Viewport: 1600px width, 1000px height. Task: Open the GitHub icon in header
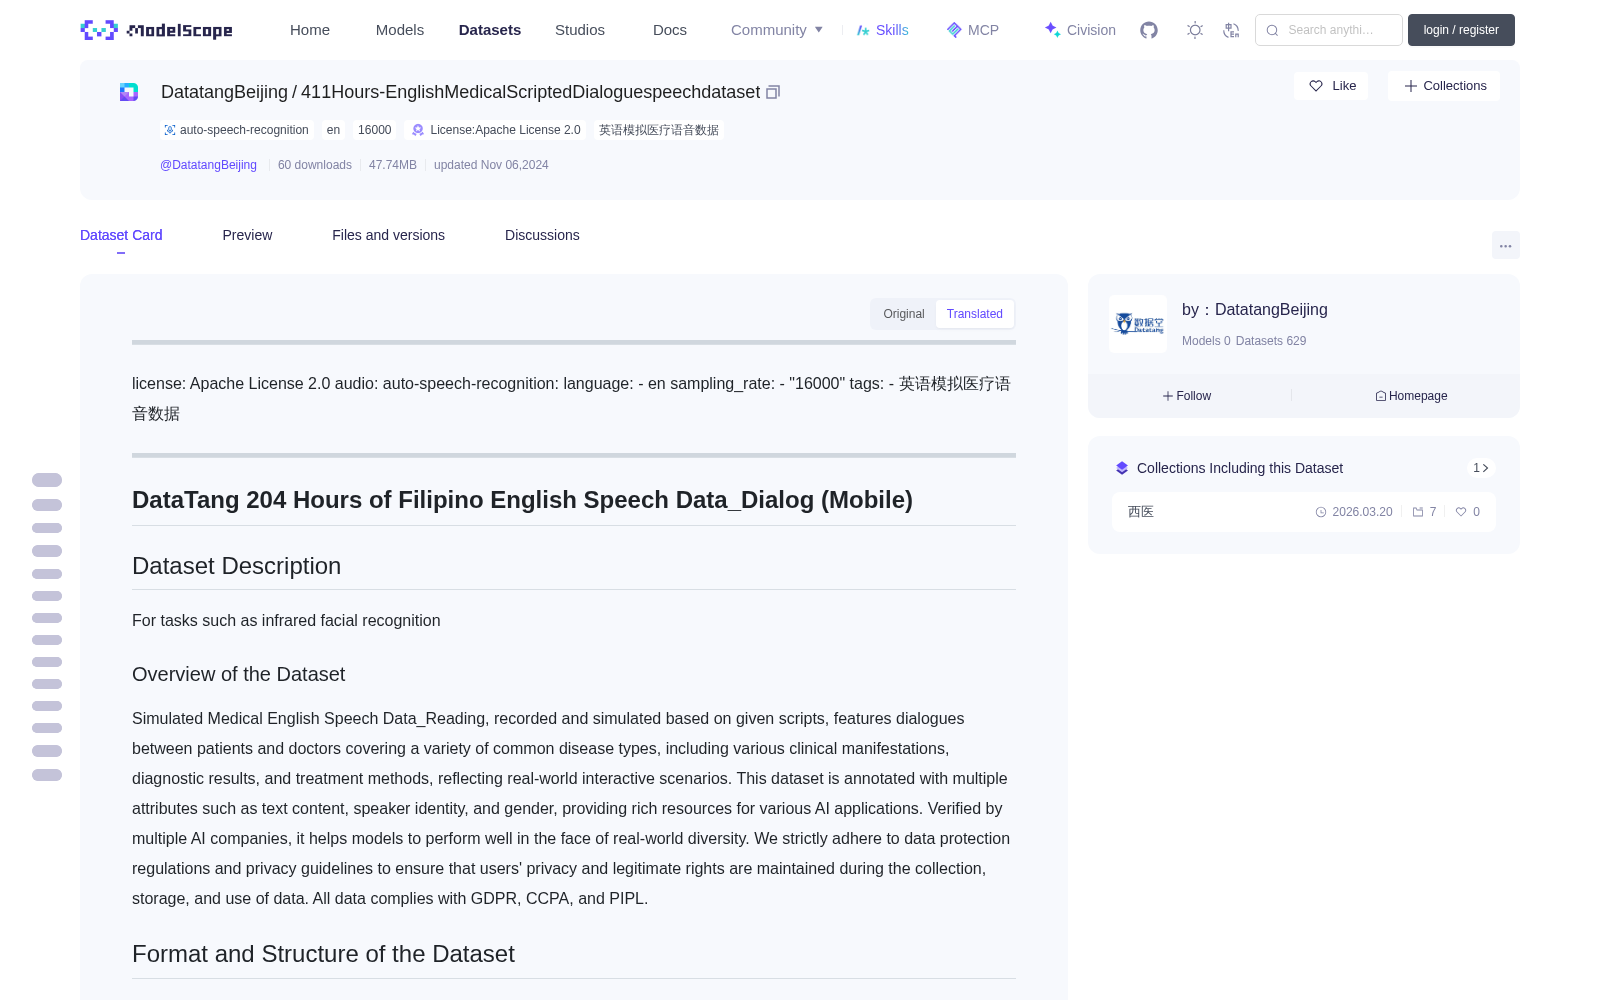(x=1149, y=30)
